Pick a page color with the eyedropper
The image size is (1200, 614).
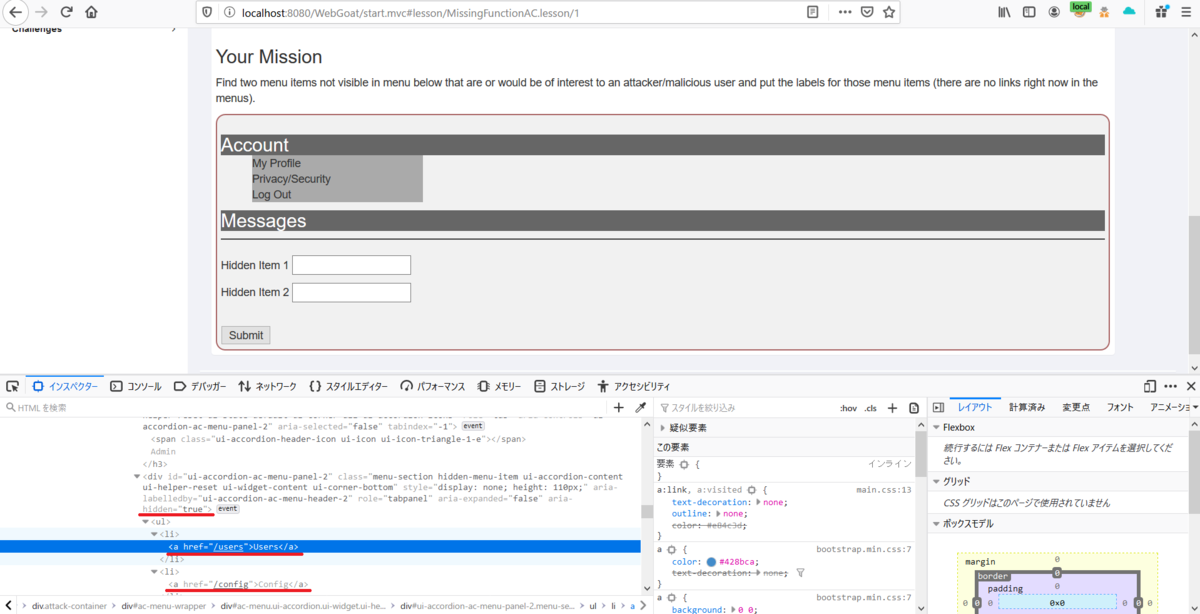tap(641, 407)
